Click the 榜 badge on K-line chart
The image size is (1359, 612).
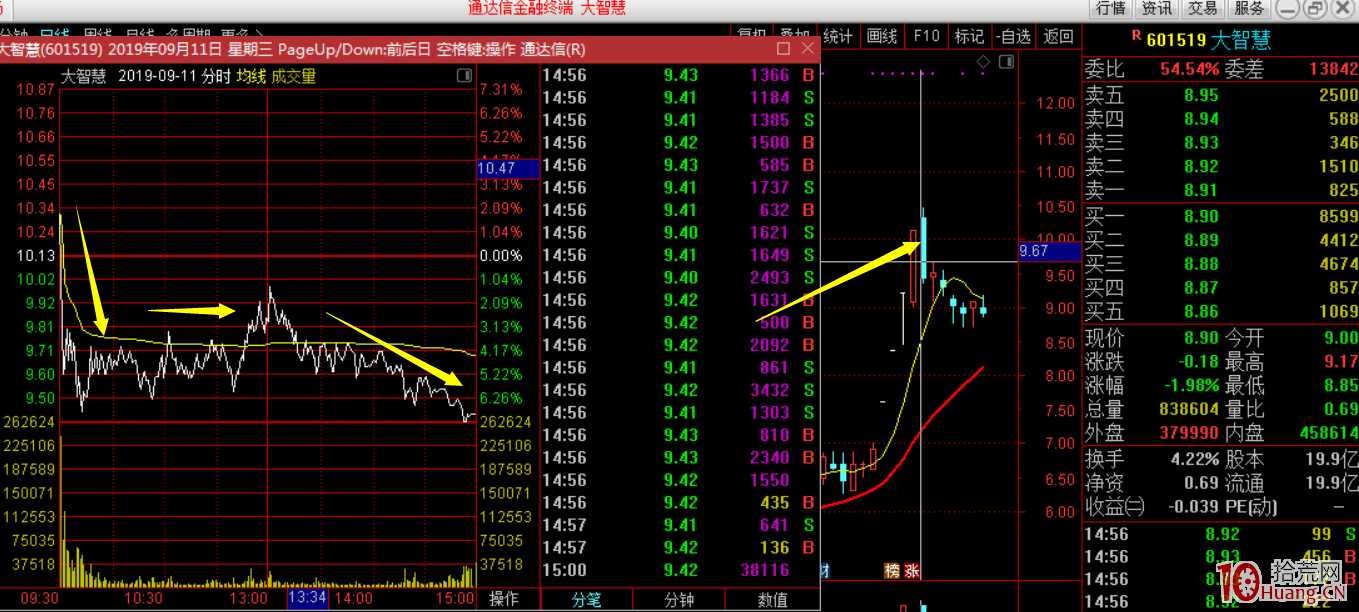pos(891,571)
